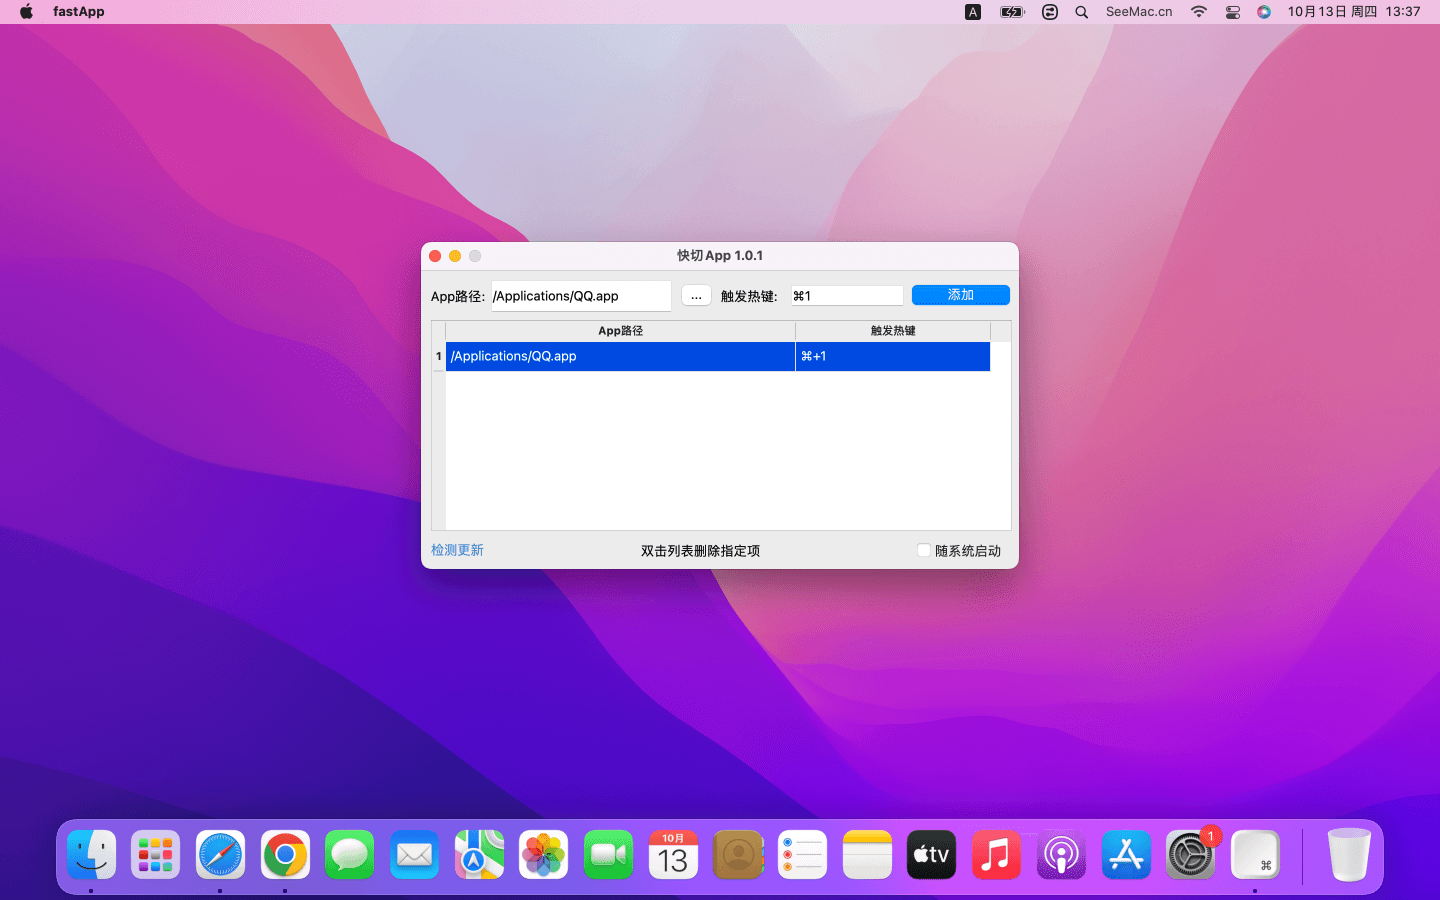Image resolution: width=1440 pixels, height=900 pixels.
Task: Open Spotlight search in menu bar
Action: pyautogui.click(x=1081, y=12)
